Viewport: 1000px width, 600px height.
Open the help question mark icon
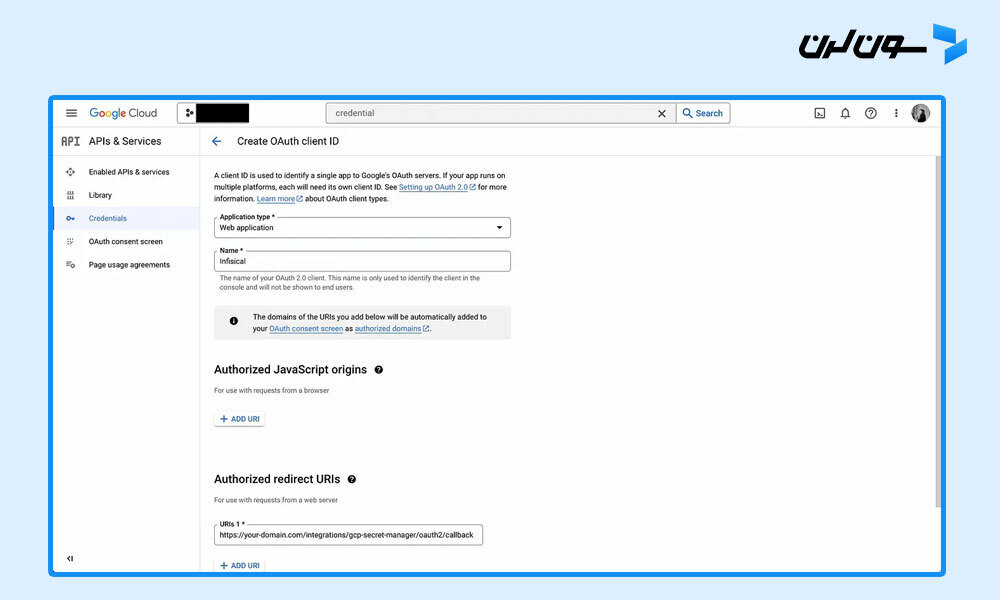[x=871, y=113]
